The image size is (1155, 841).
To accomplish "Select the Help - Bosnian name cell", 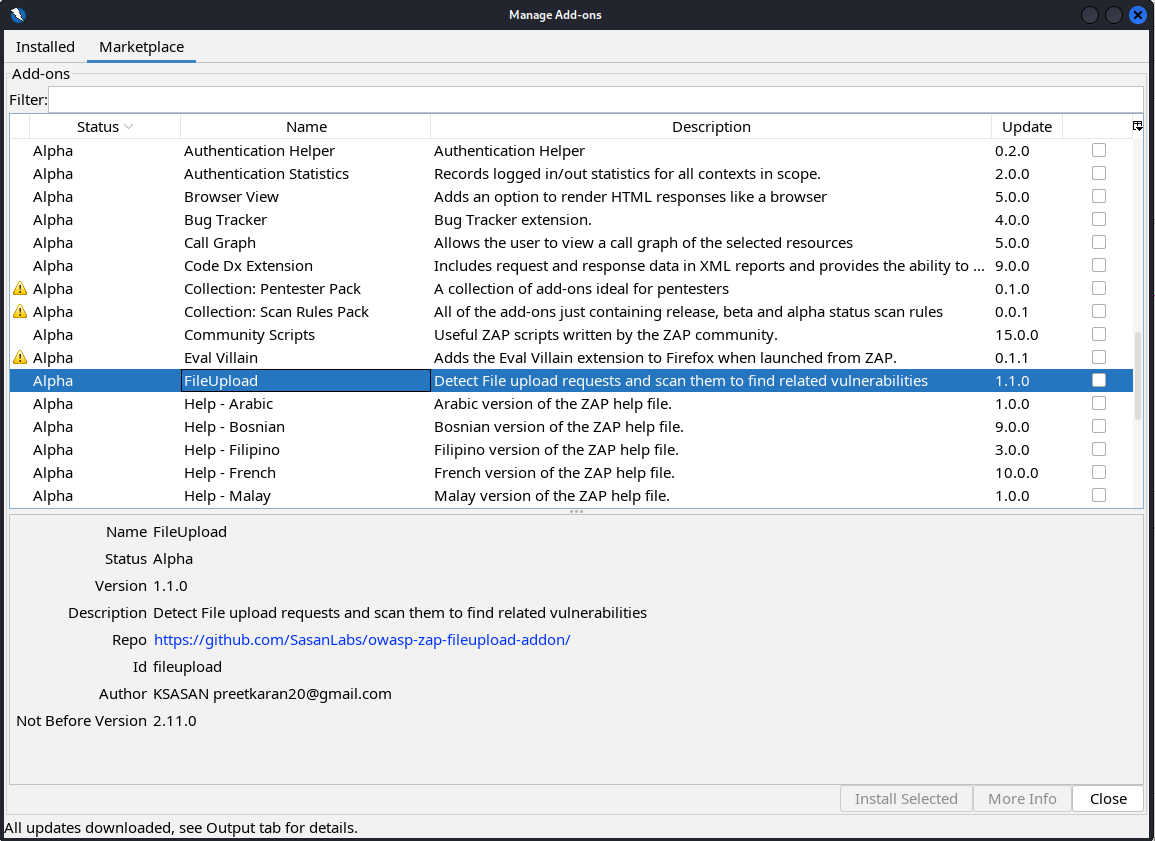I will 306,426.
